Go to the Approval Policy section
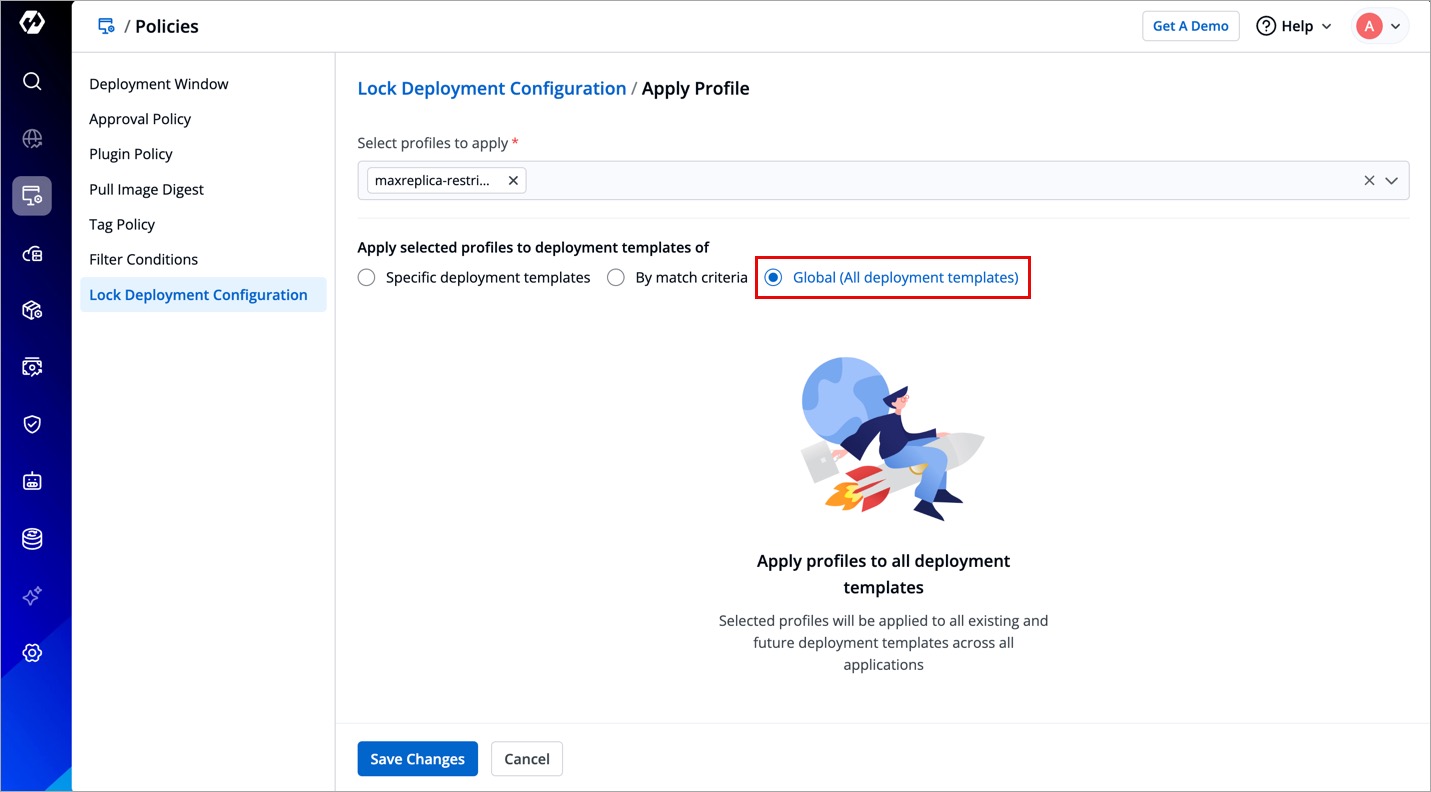This screenshot has width=1431, height=792. click(140, 119)
